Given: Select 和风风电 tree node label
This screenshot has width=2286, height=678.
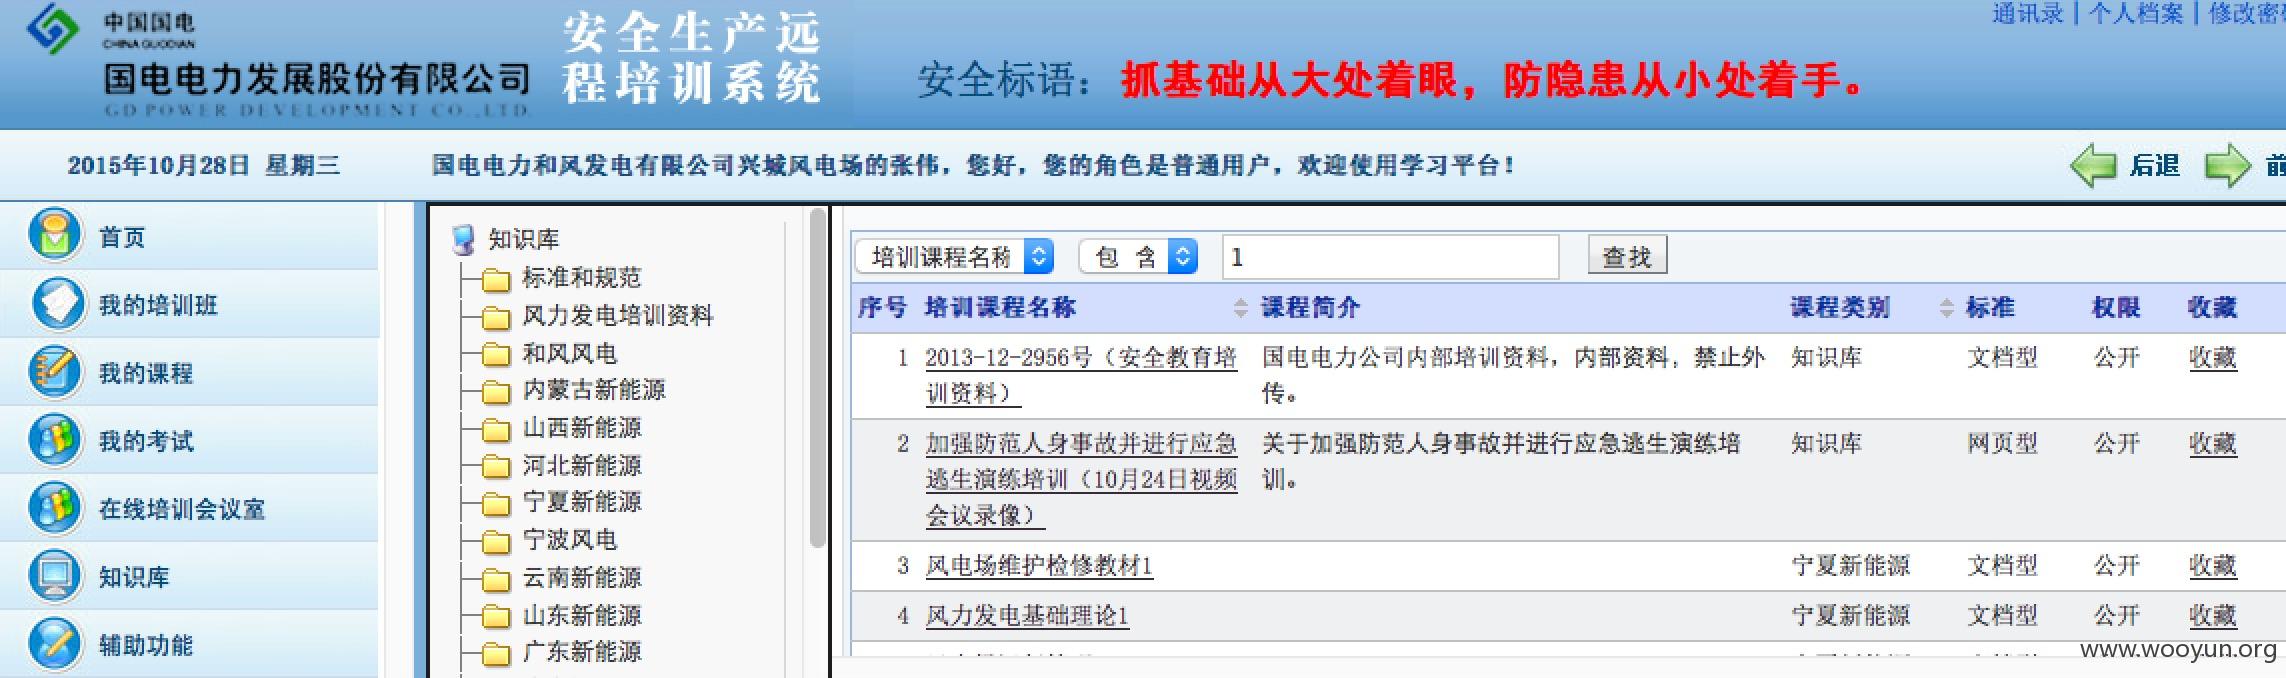Looking at the screenshot, I should (569, 354).
